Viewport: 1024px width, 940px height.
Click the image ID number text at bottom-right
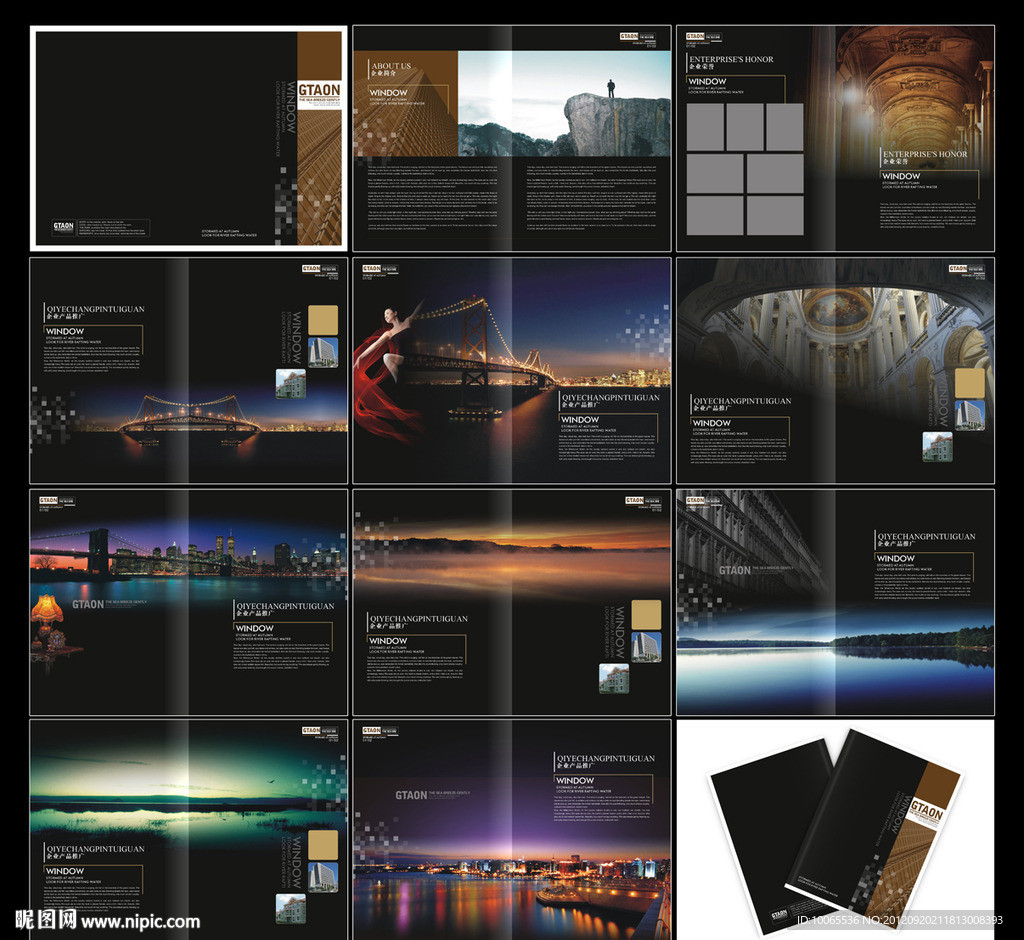901,920
